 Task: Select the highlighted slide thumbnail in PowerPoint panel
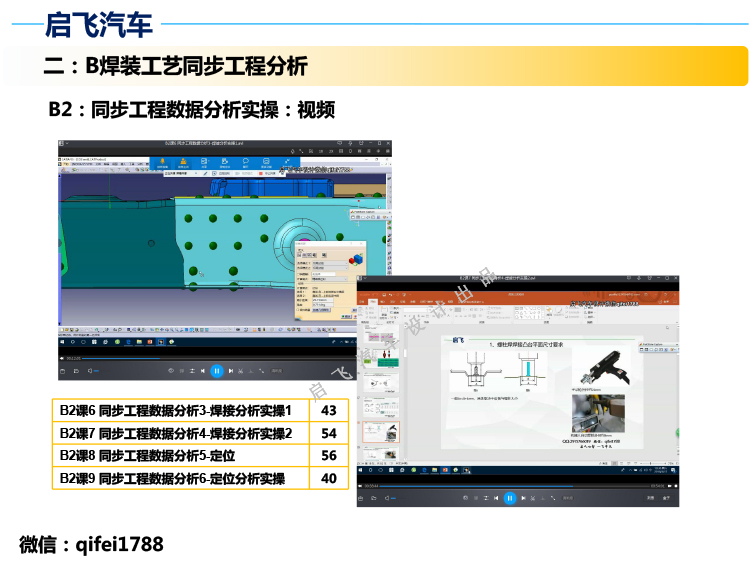tap(381, 432)
